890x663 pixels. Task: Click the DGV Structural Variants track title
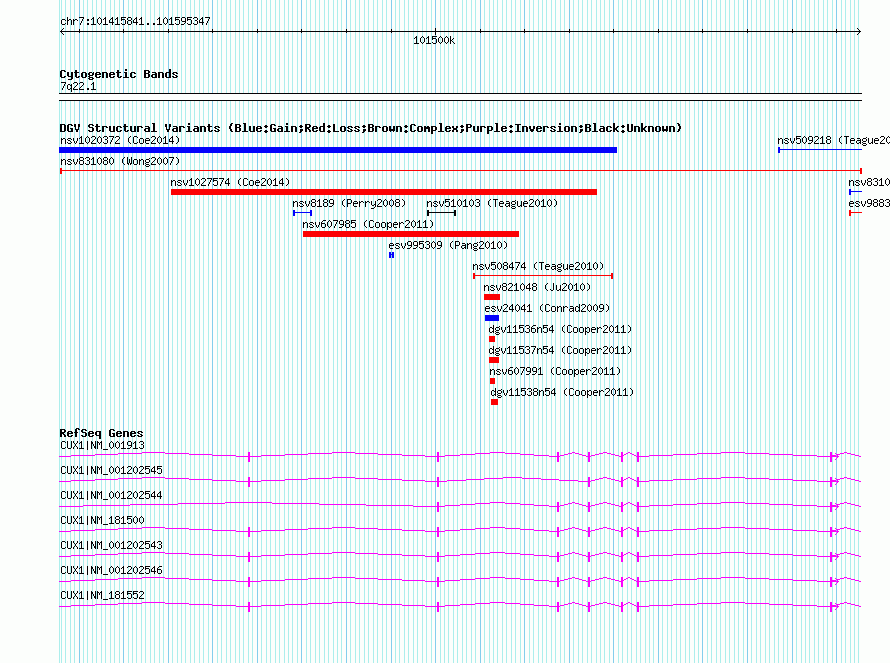point(370,128)
